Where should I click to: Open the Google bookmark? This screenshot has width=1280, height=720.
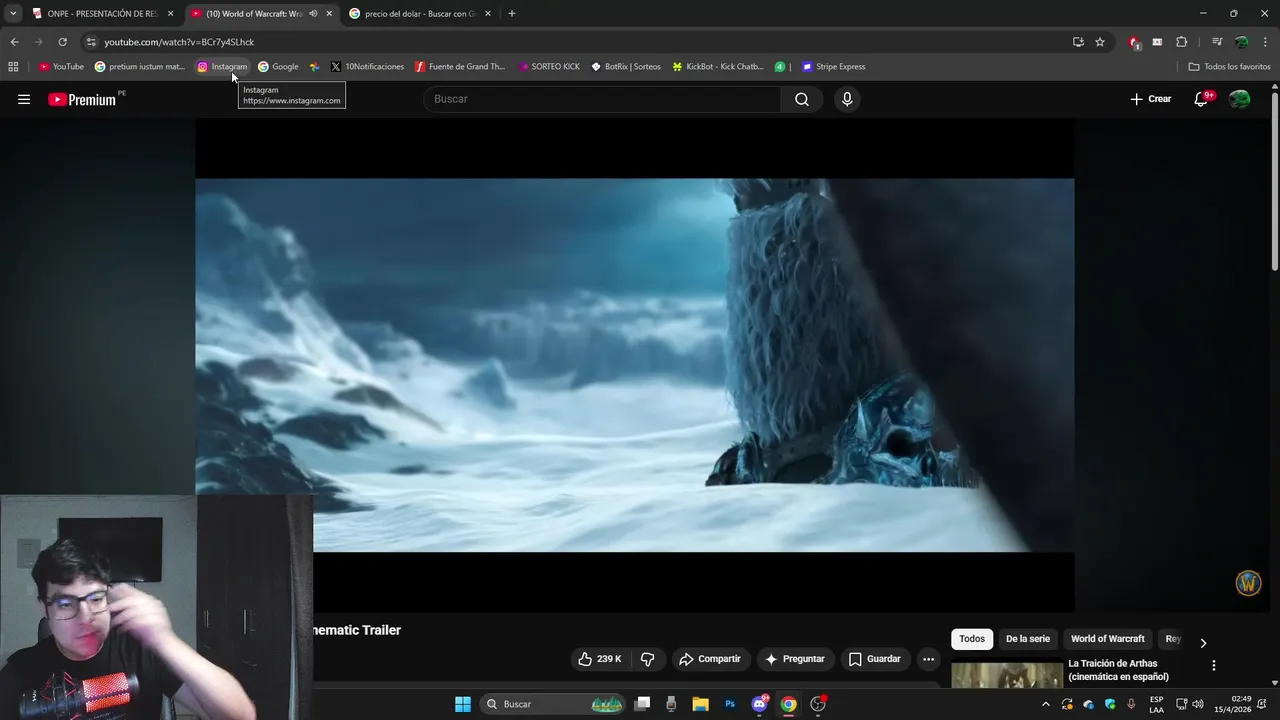click(278, 67)
